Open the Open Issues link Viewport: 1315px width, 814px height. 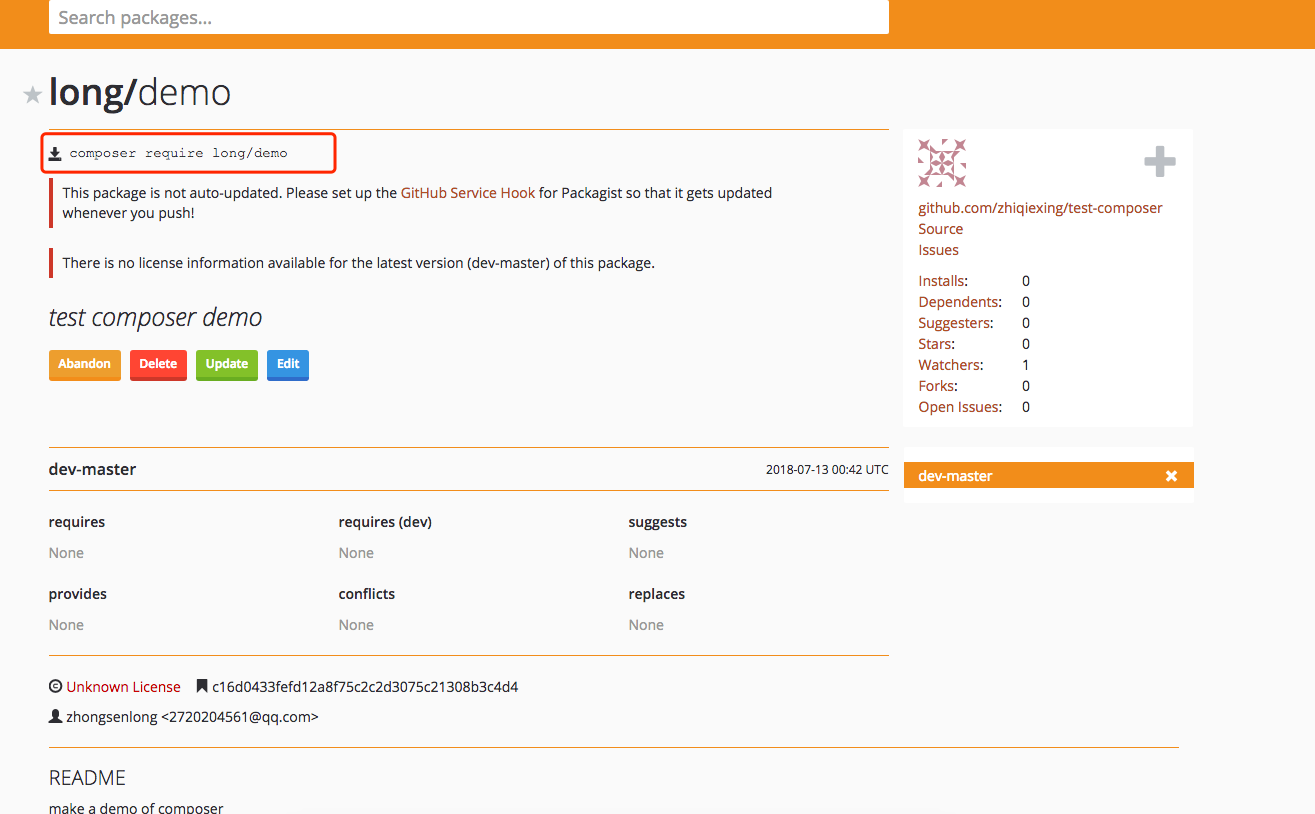[958, 407]
